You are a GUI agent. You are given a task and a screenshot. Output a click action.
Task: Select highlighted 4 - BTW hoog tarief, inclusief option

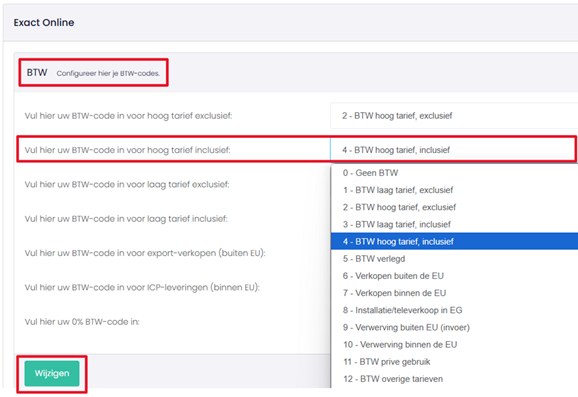pyautogui.click(x=455, y=241)
